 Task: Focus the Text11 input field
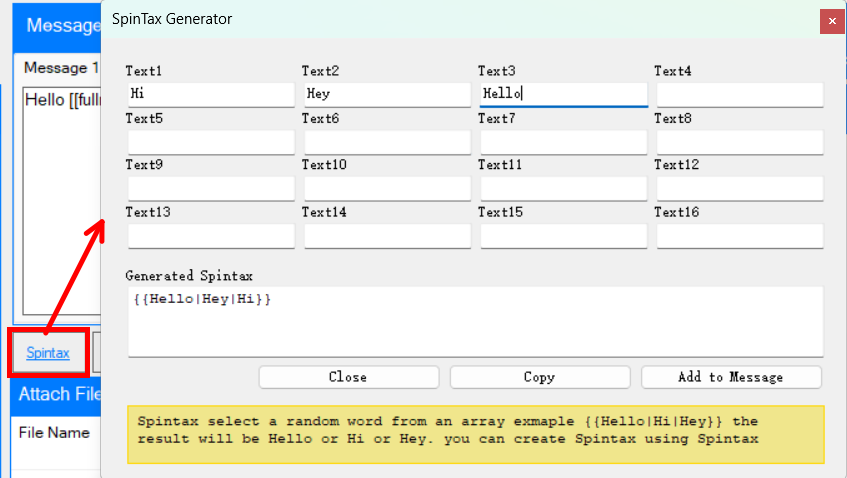click(x=563, y=188)
